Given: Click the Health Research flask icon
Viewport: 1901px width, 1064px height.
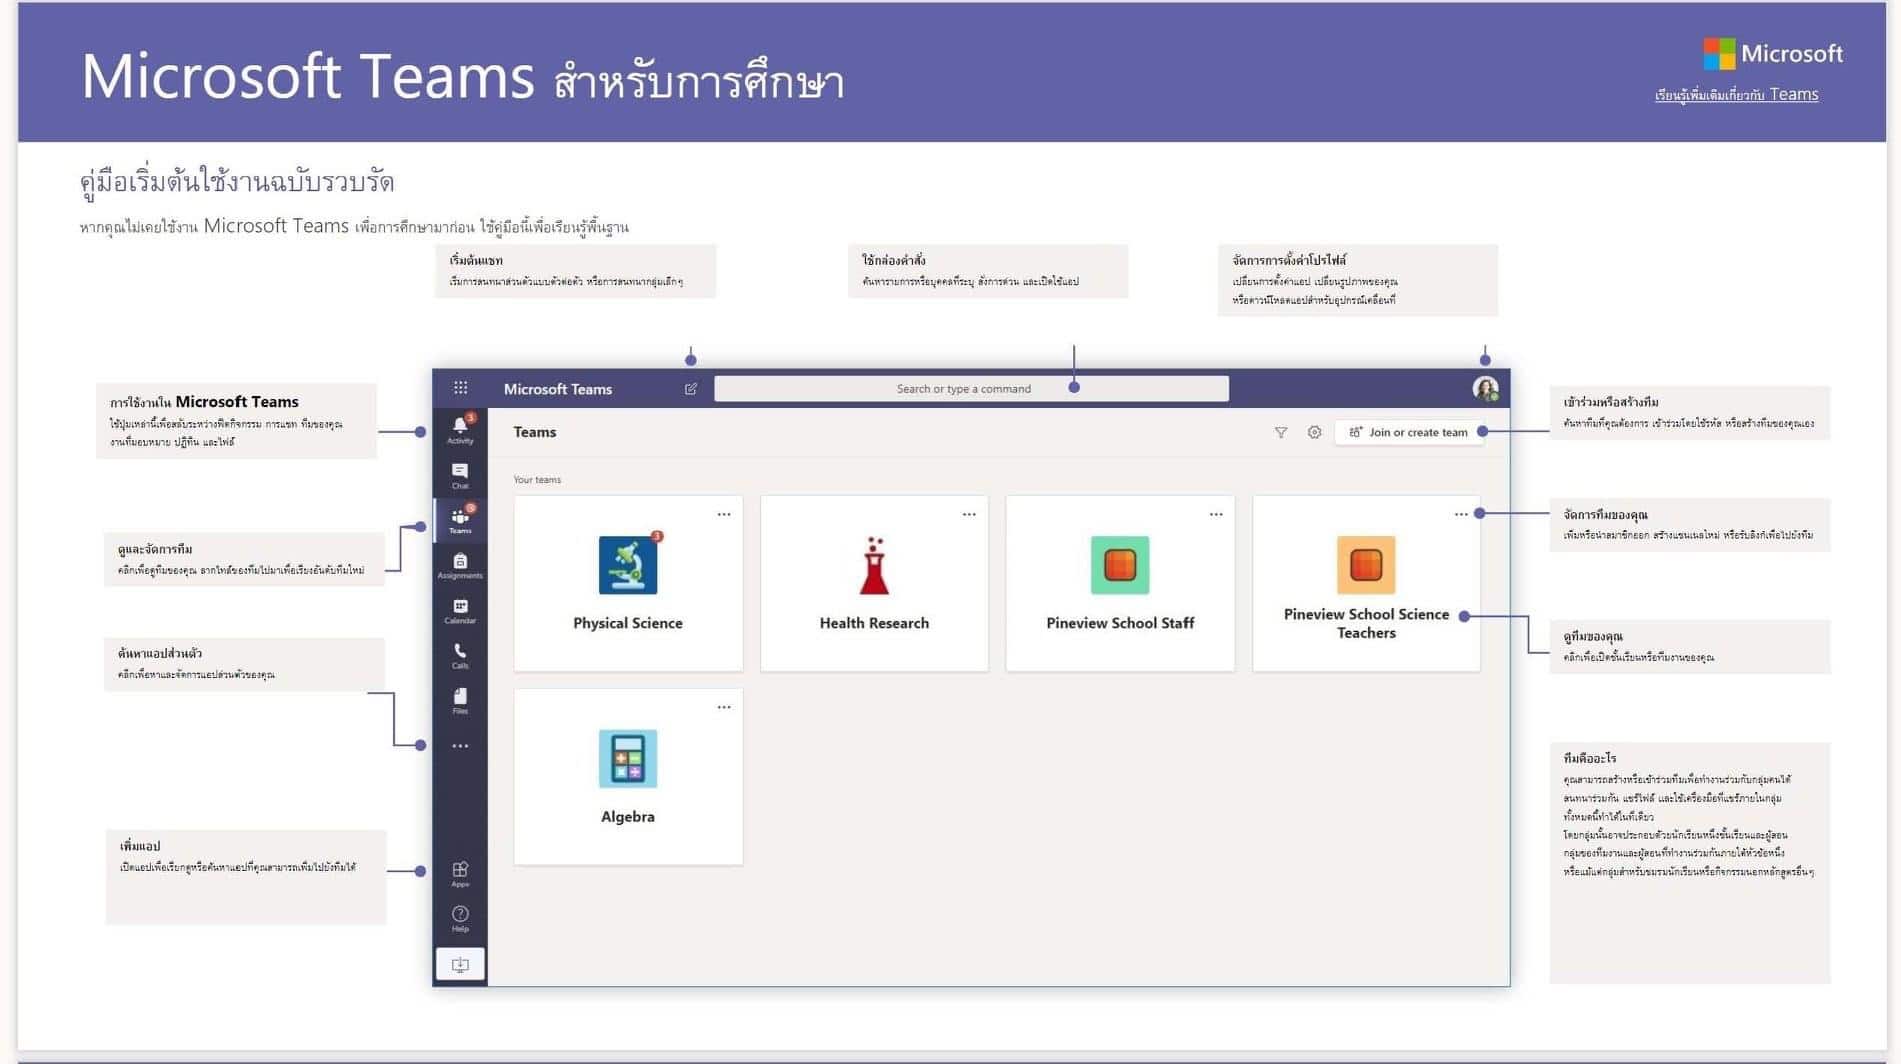Looking at the screenshot, I should tap(874, 566).
